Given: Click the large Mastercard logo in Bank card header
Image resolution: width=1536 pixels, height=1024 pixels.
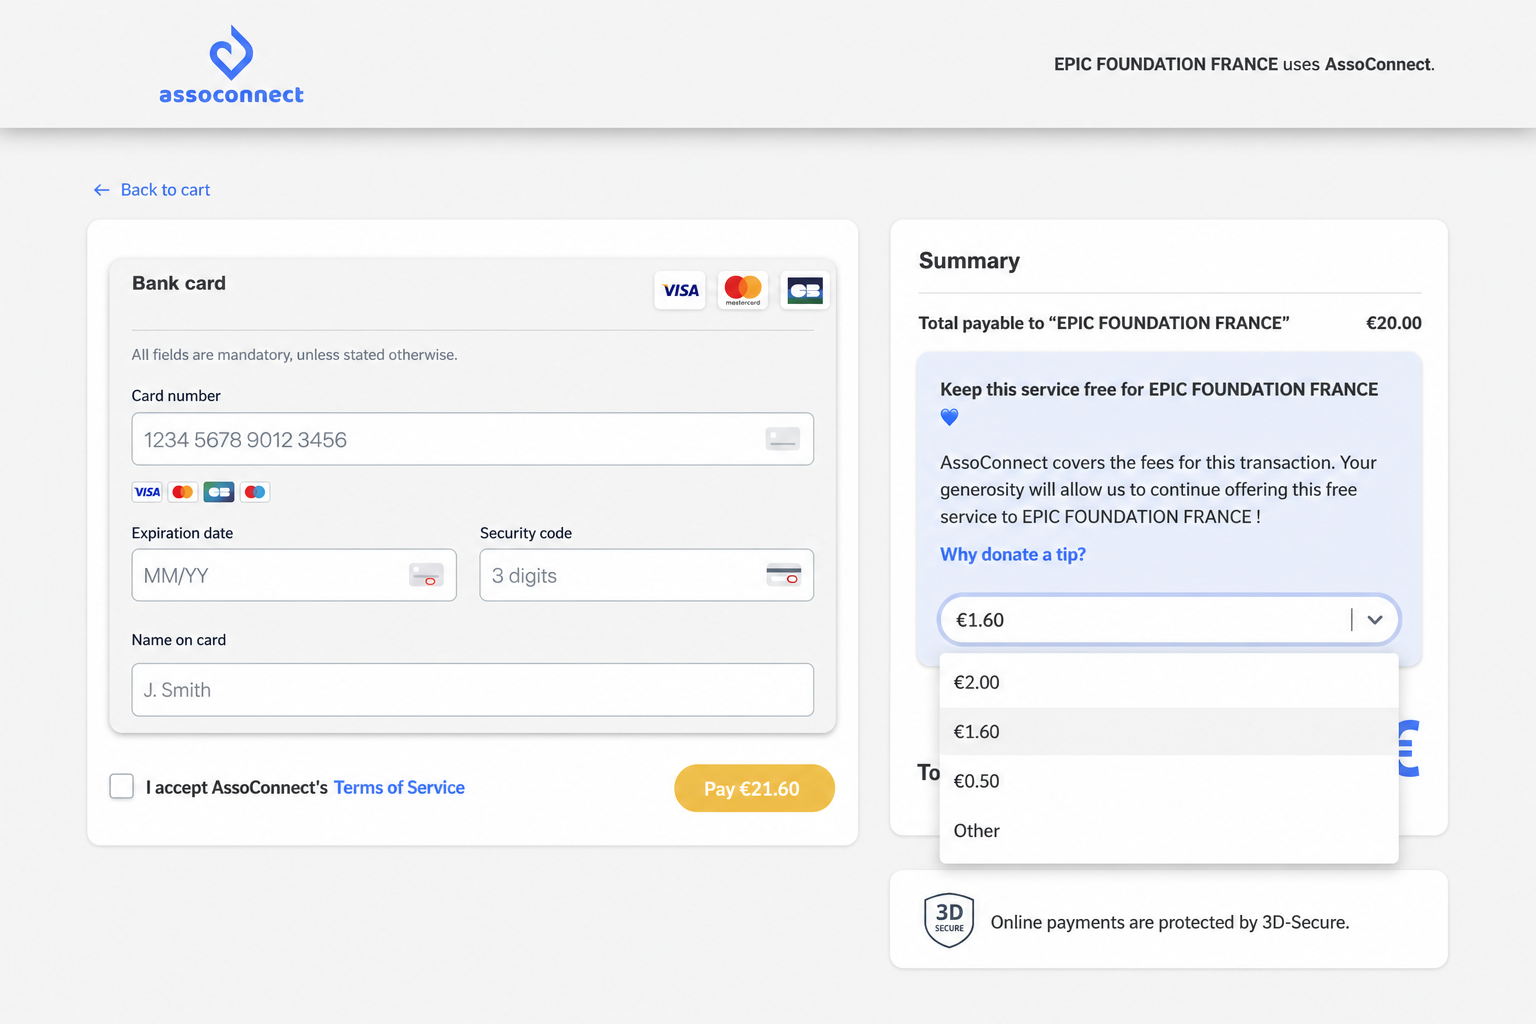Looking at the screenshot, I should click(x=743, y=290).
